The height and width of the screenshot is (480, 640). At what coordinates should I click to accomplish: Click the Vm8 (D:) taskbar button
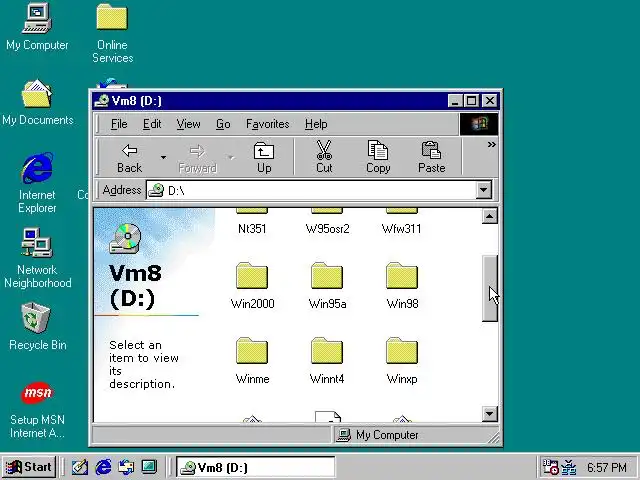[256, 467]
